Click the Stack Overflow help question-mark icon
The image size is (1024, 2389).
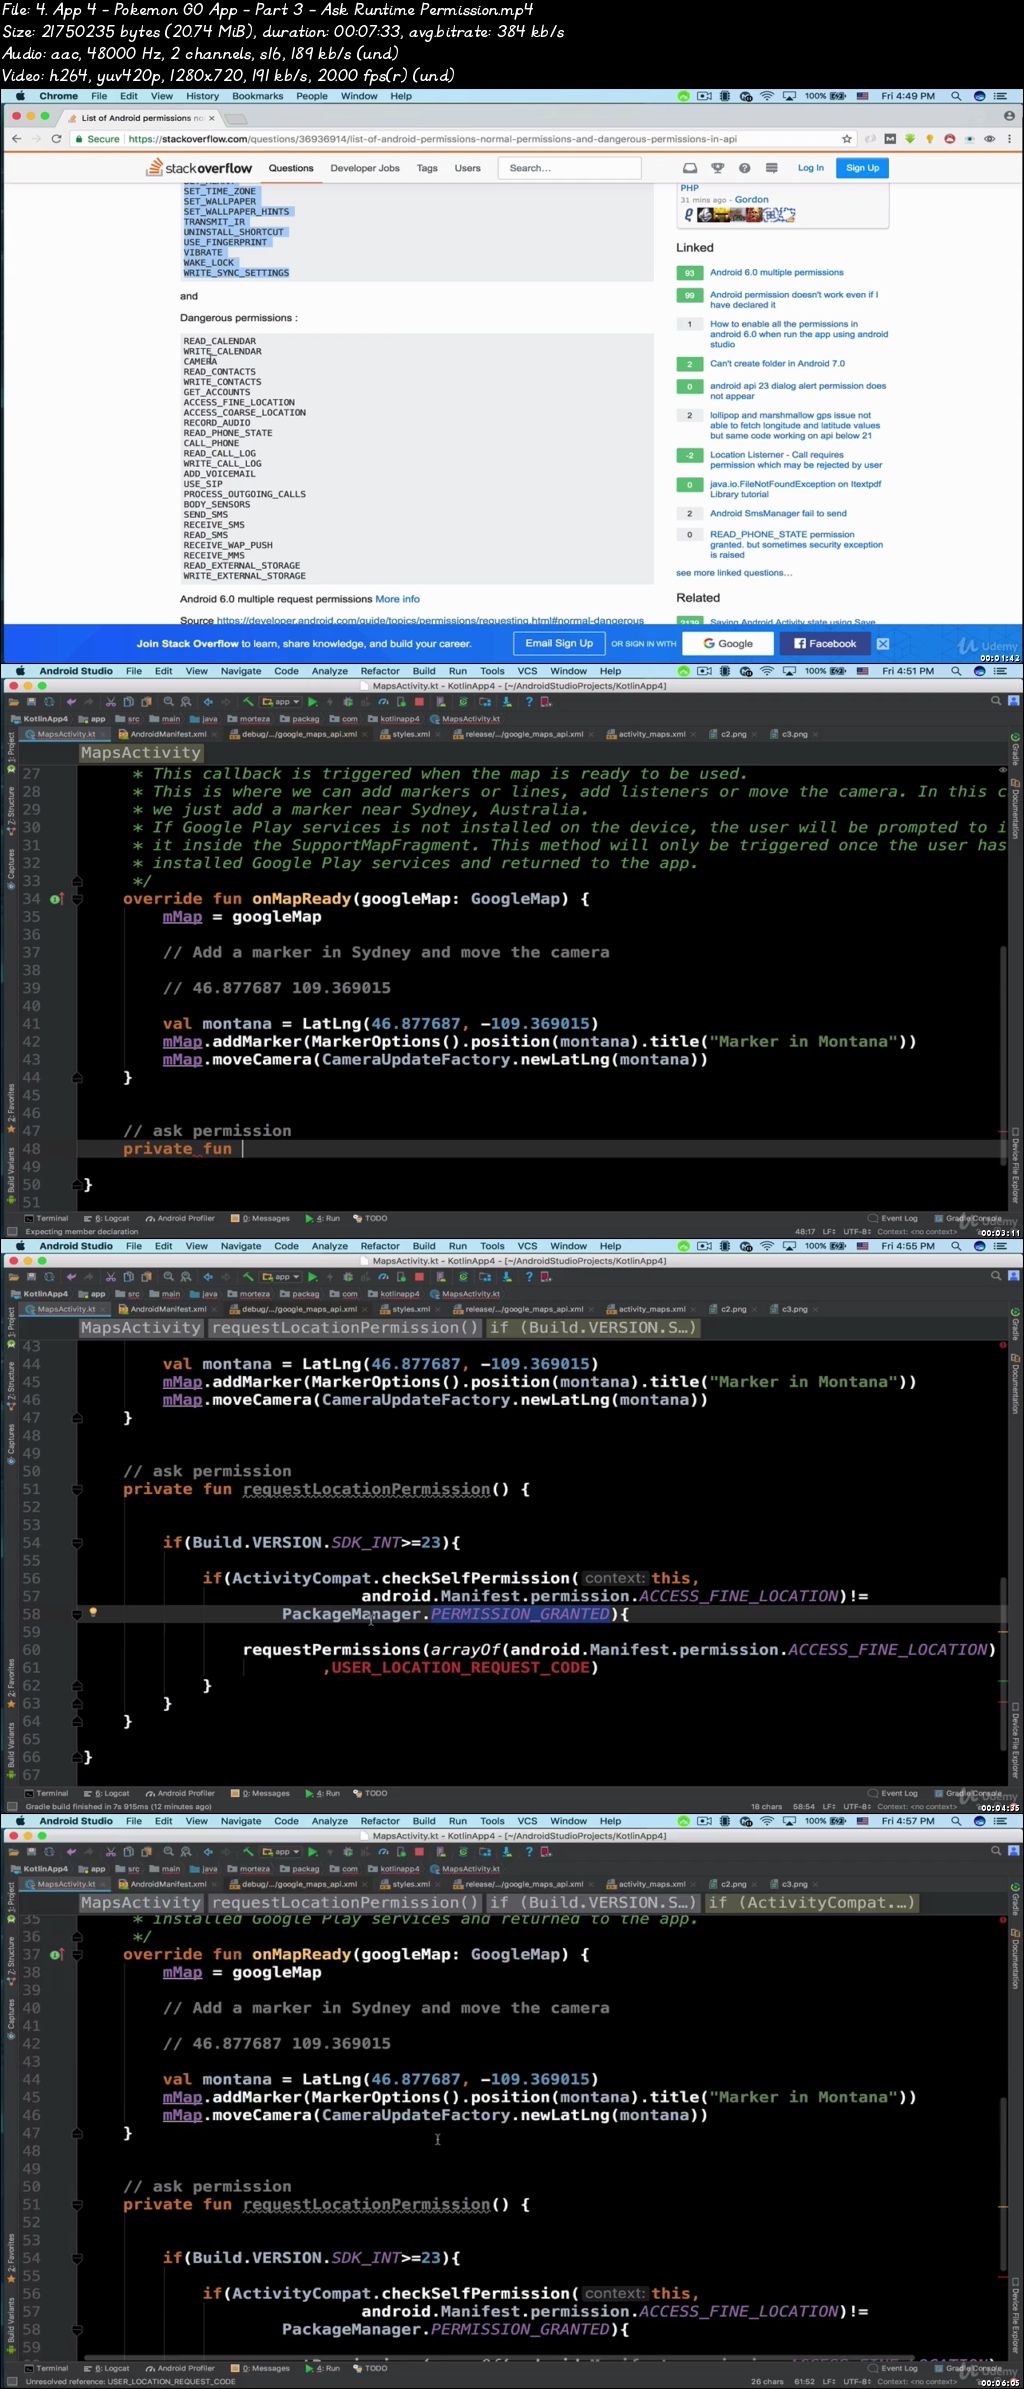coord(744,168)
